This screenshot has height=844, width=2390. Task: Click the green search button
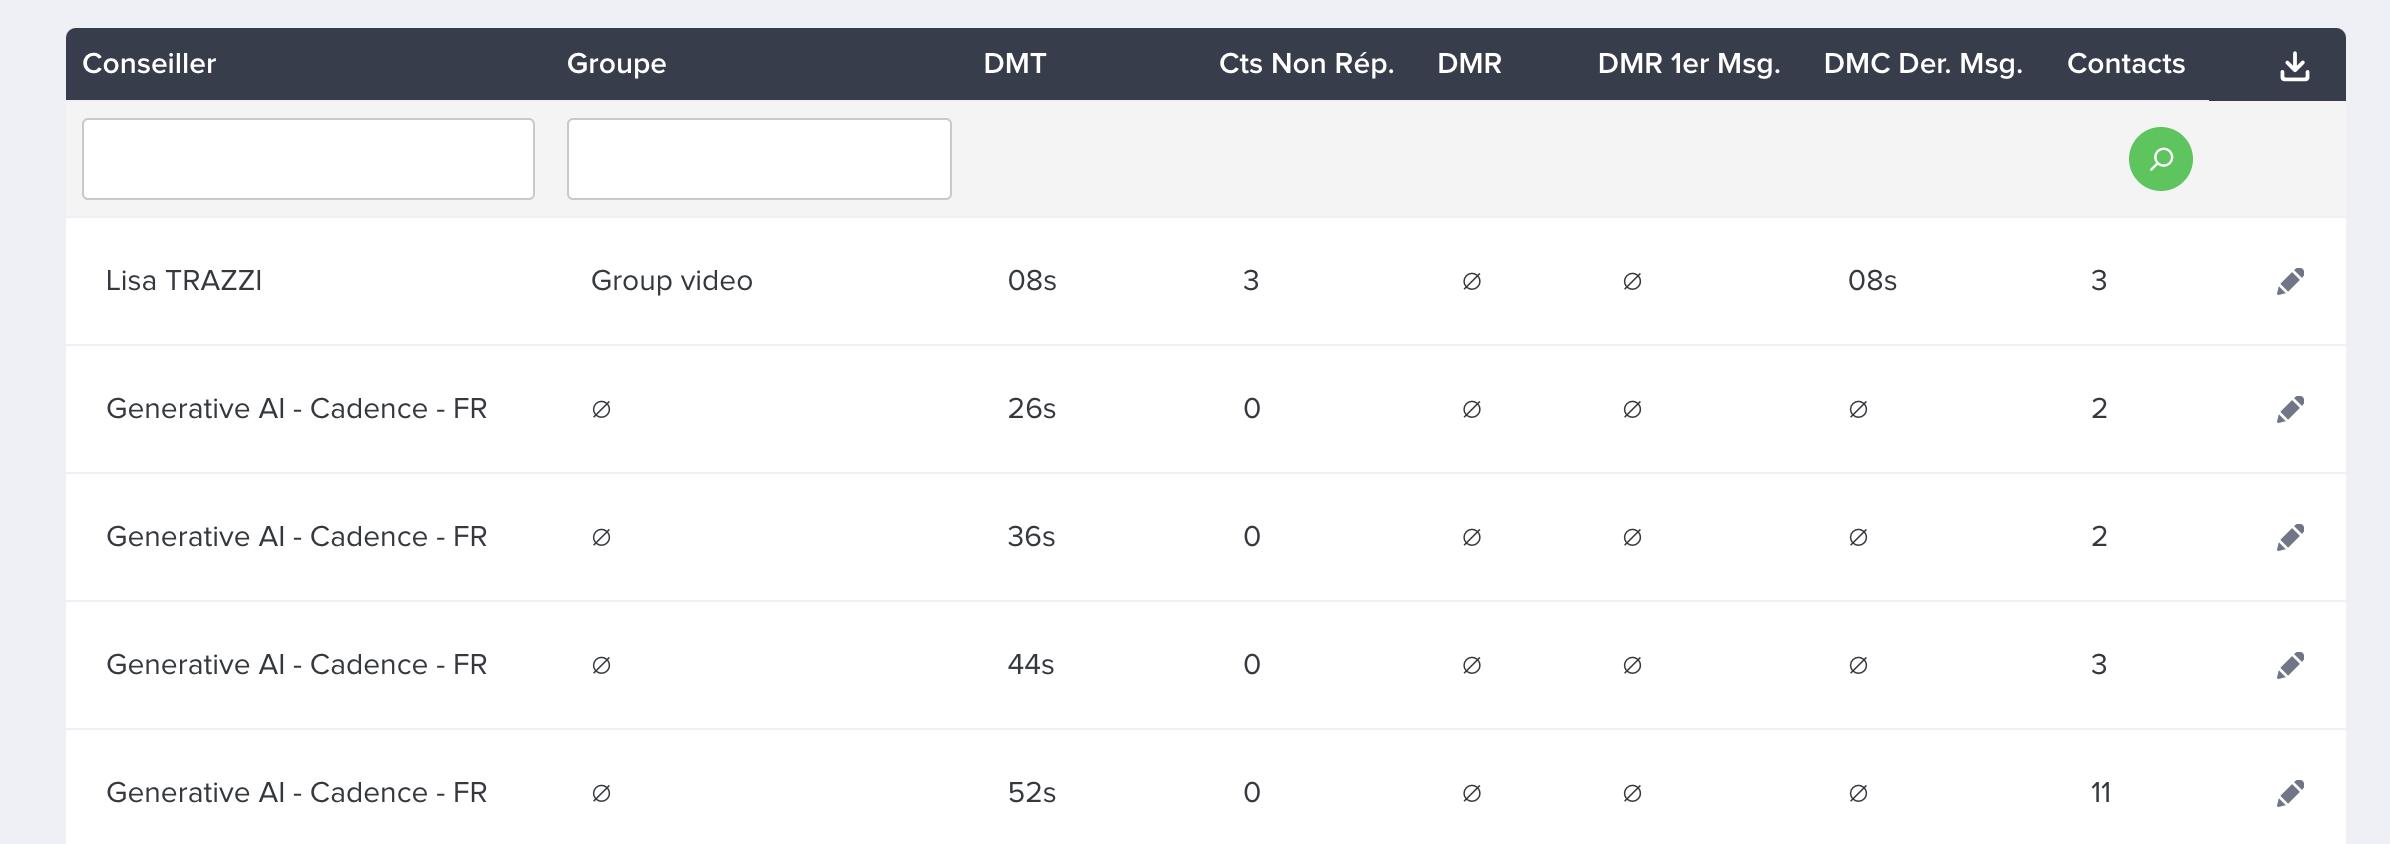pyautogui.click(x=2161, y=159)
